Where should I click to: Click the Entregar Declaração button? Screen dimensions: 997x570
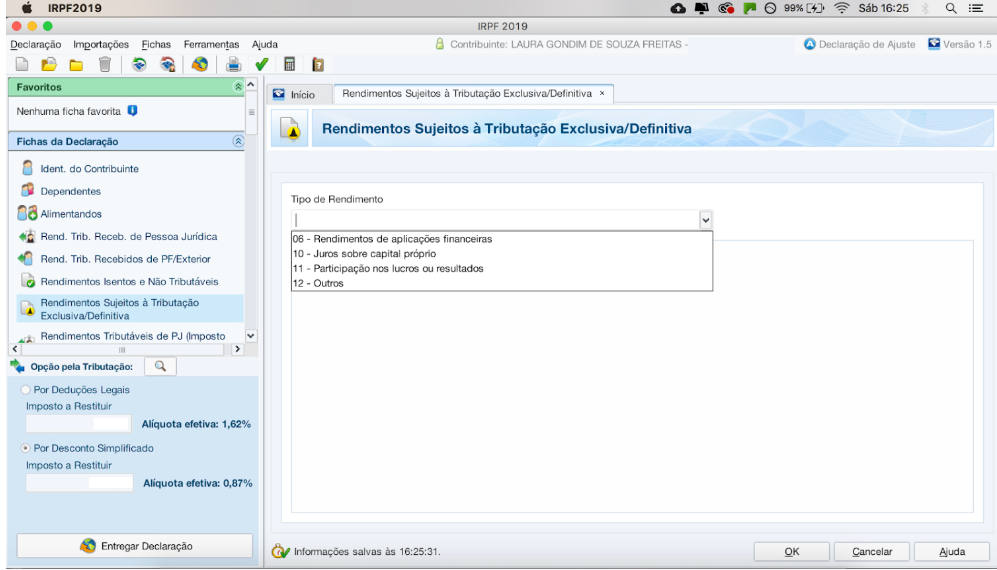[x=135, y=546]
